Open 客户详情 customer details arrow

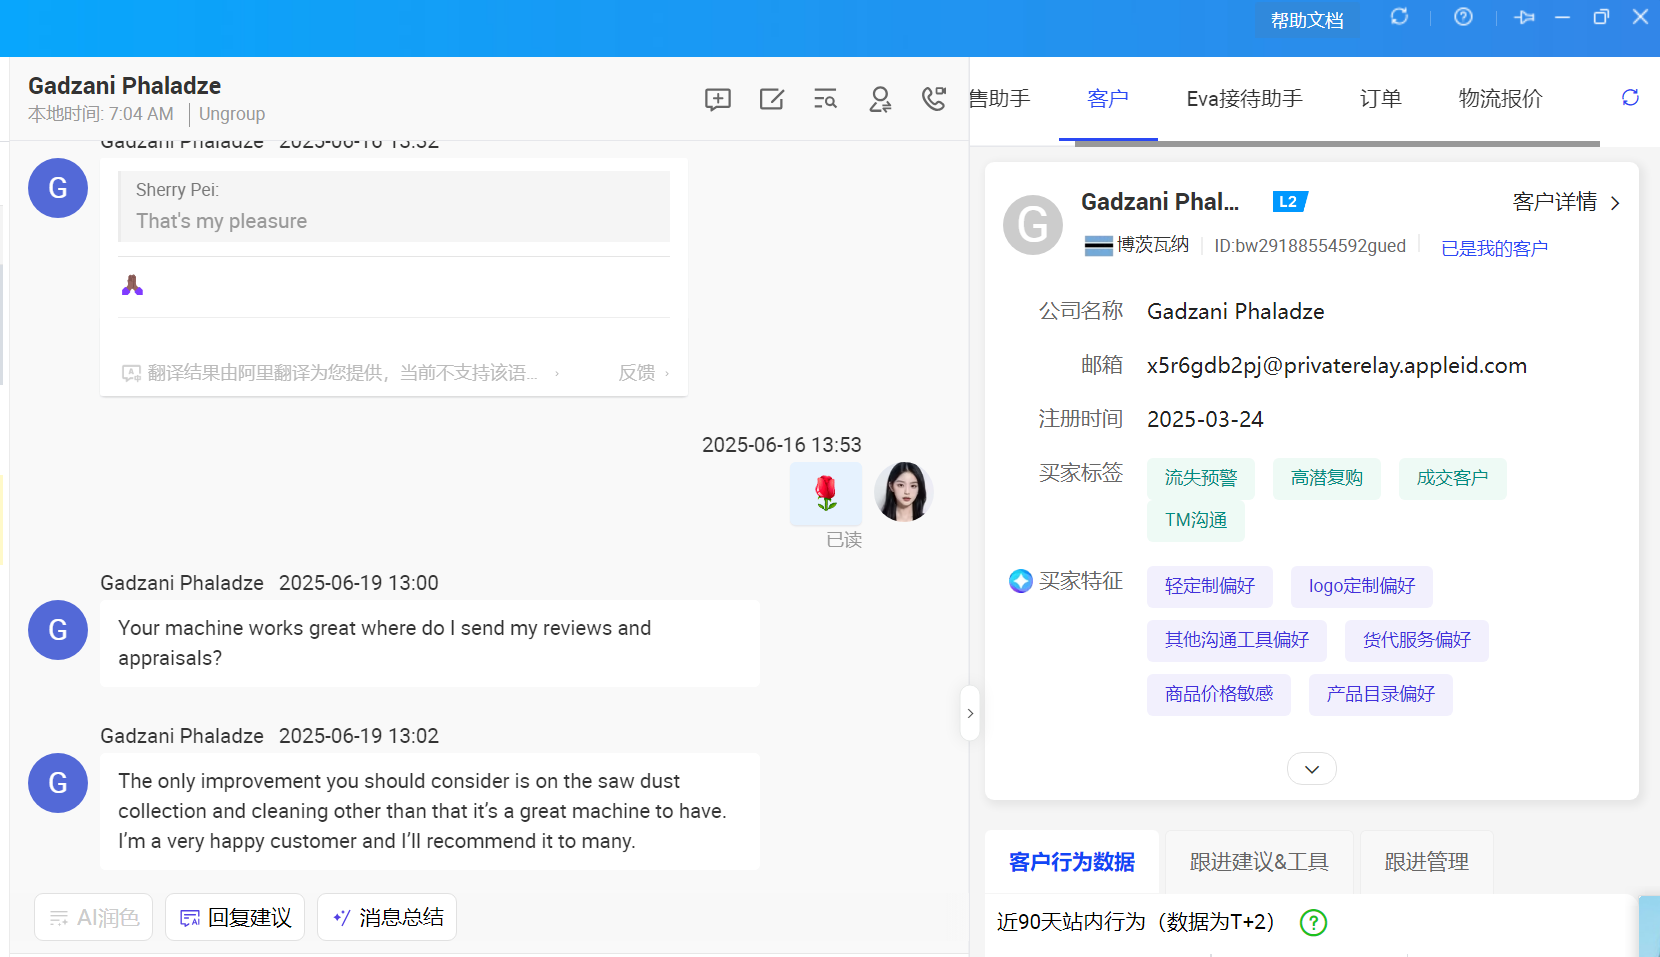(1614, 203)
